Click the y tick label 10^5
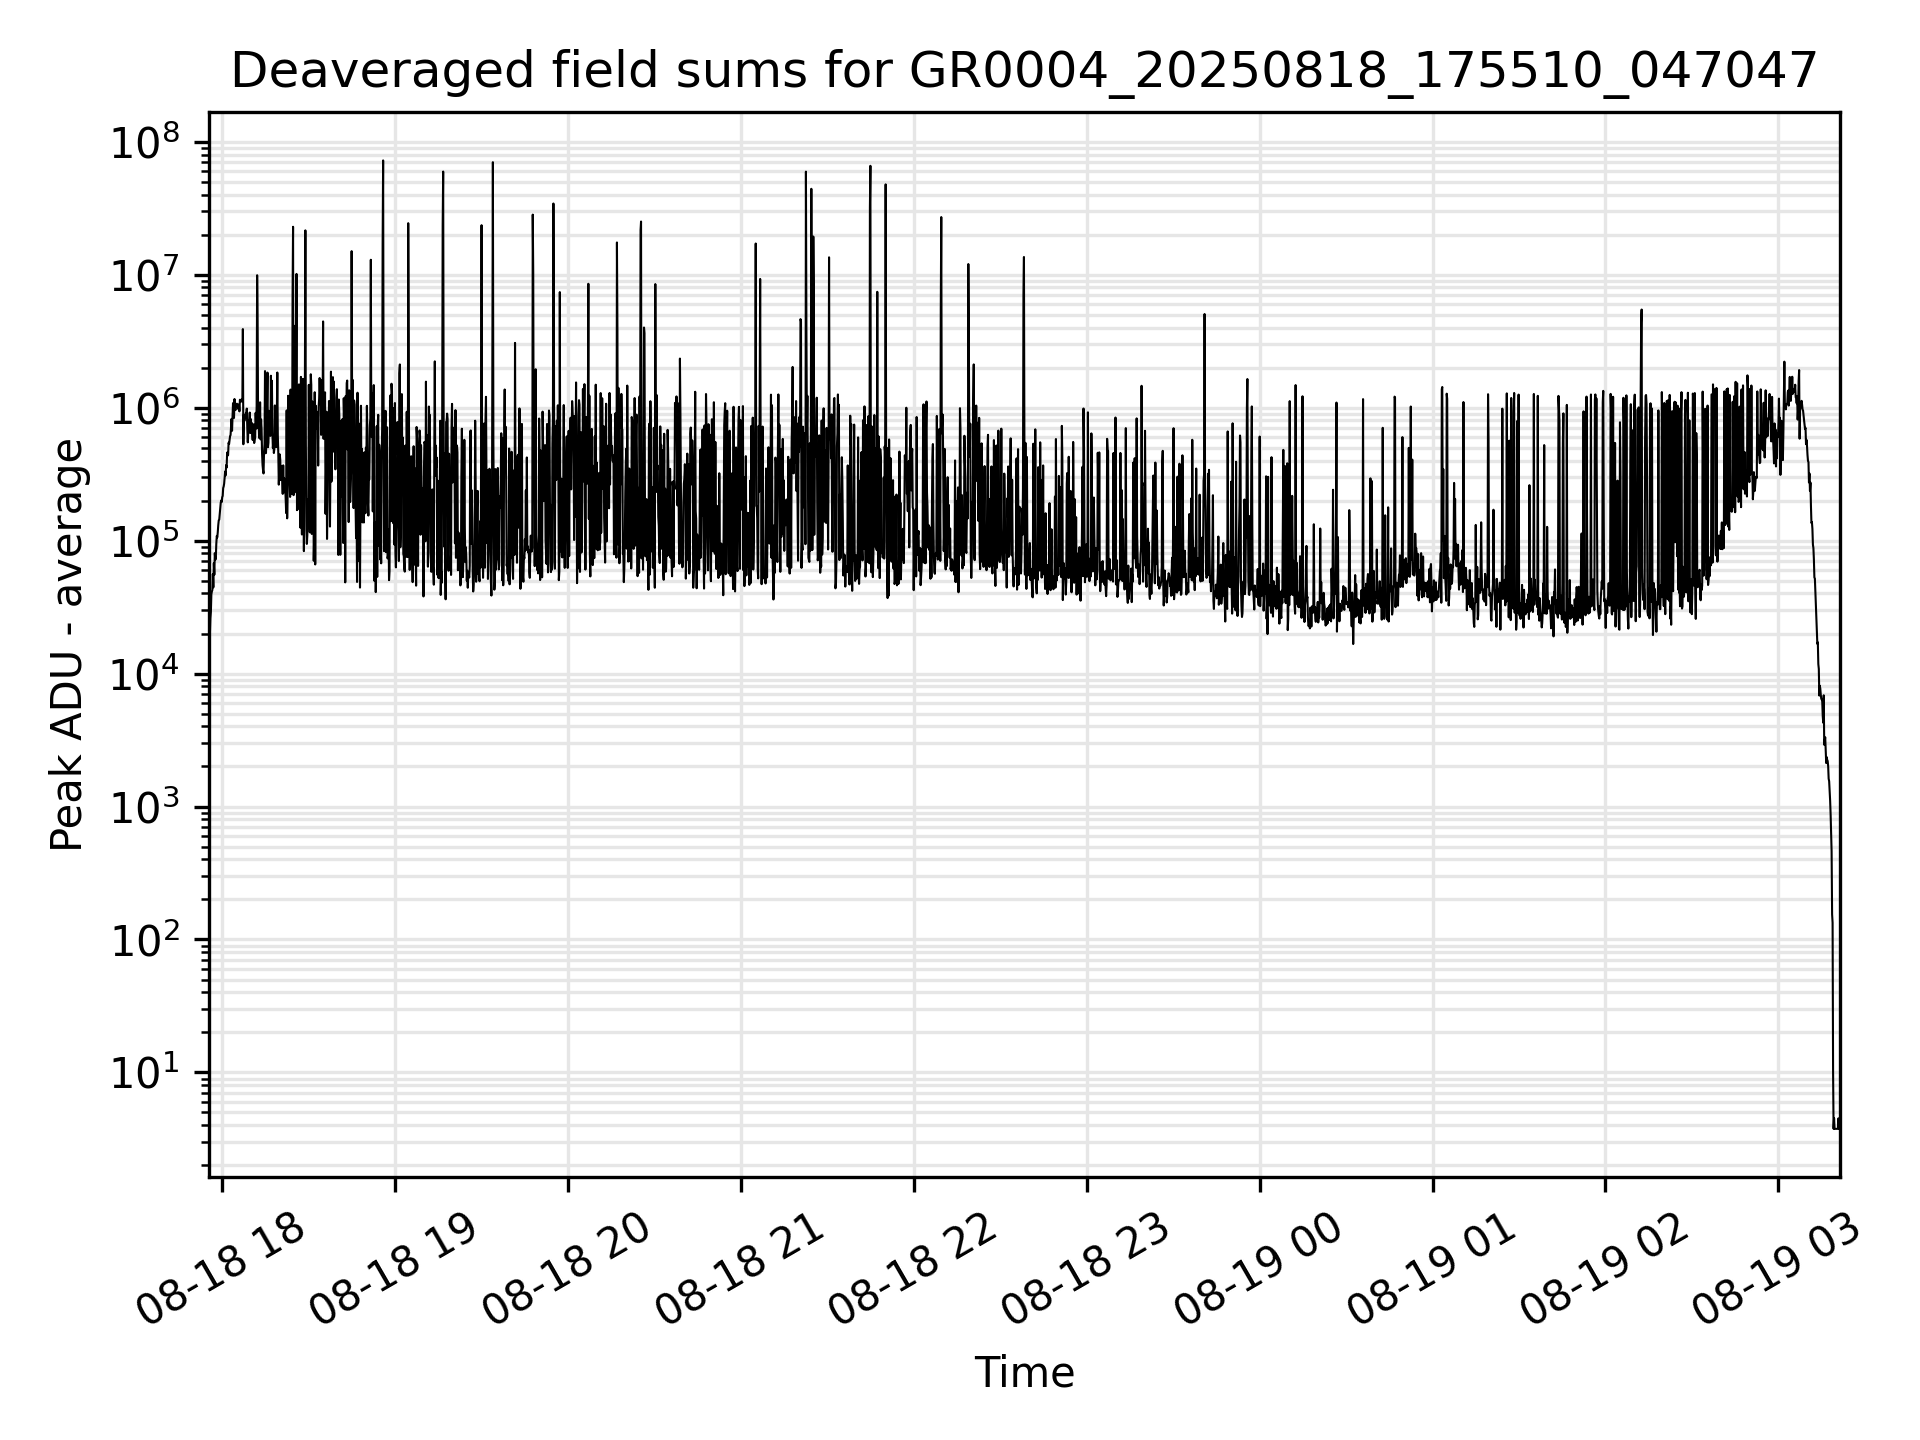Screen dimensions: 1920x1440 point(146,542)
